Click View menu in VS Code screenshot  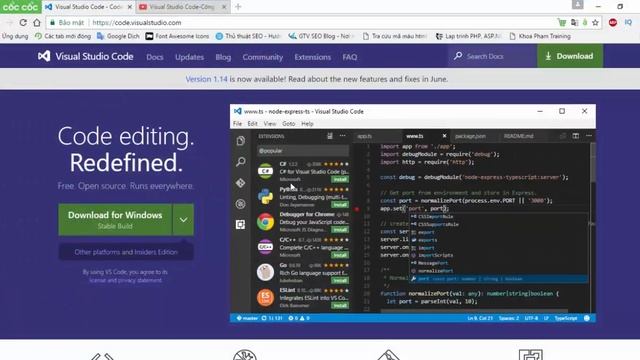(x=270, y=124)
